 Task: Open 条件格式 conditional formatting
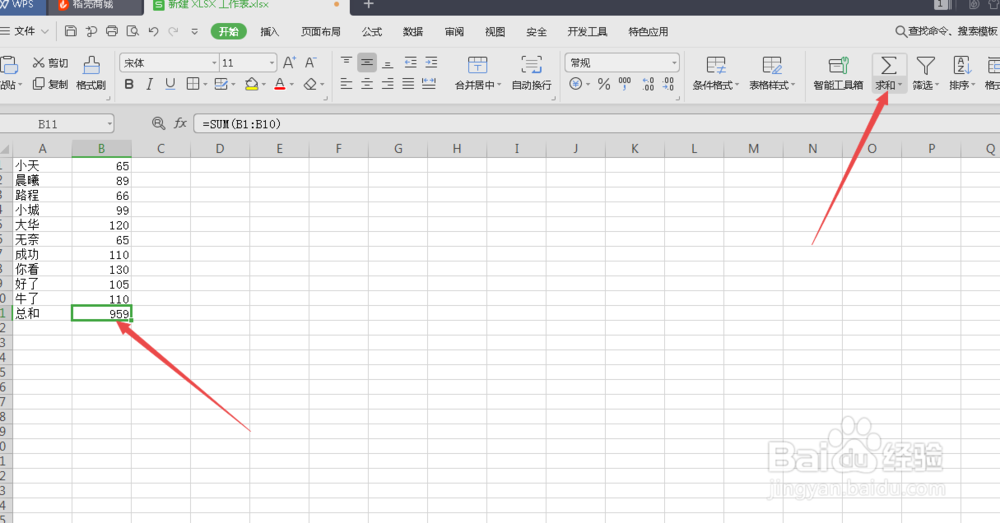(x=716, y=73)
